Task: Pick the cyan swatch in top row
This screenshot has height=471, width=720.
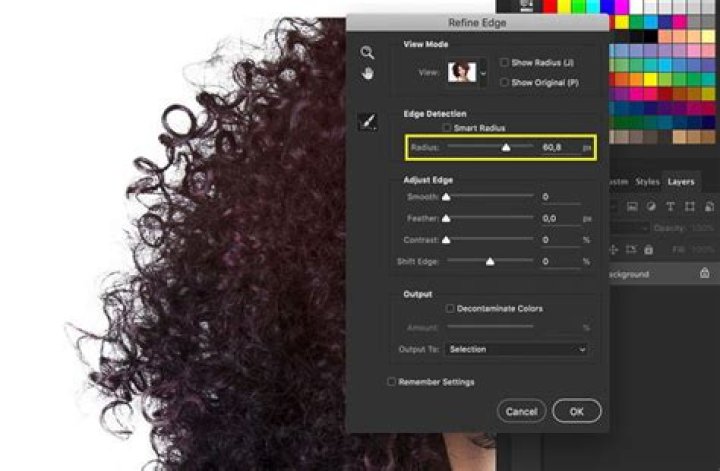Action: [593, 6]
